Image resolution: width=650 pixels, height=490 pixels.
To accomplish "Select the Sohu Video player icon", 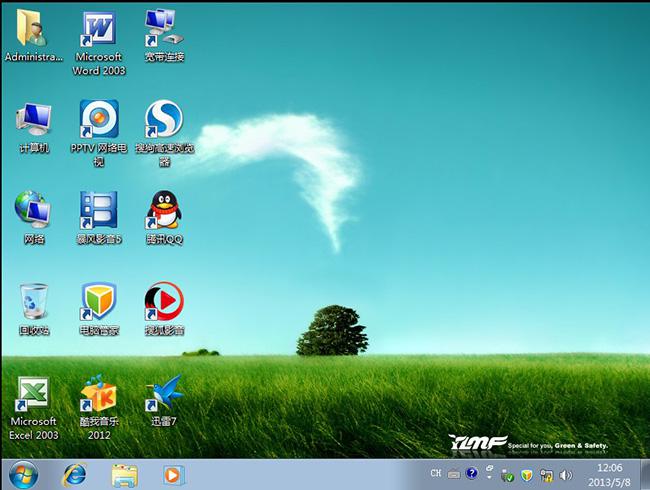I will pos(163,302).
